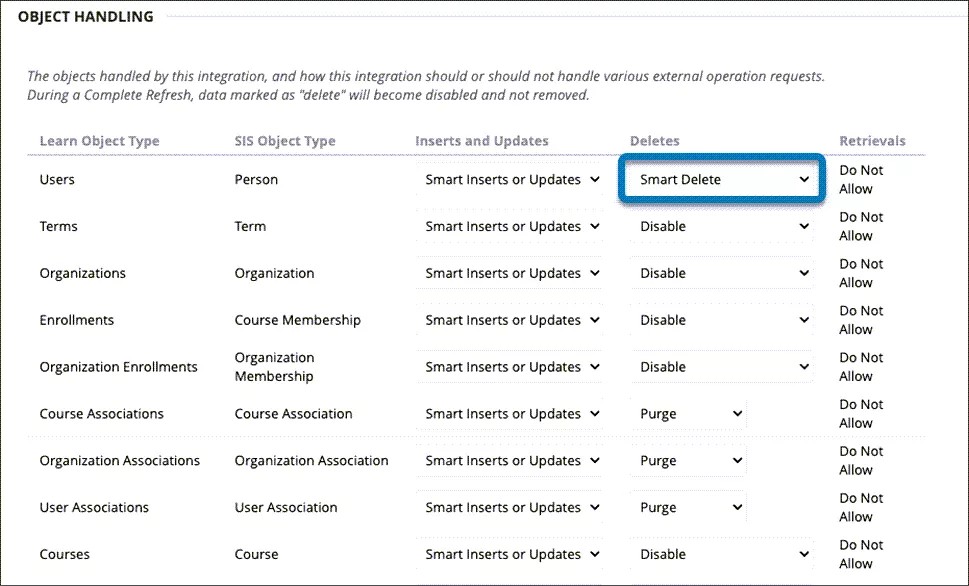Open the Deletes dropdown for Terms
The height and width of the screenshot is (586, 969).
coord(721,226)
